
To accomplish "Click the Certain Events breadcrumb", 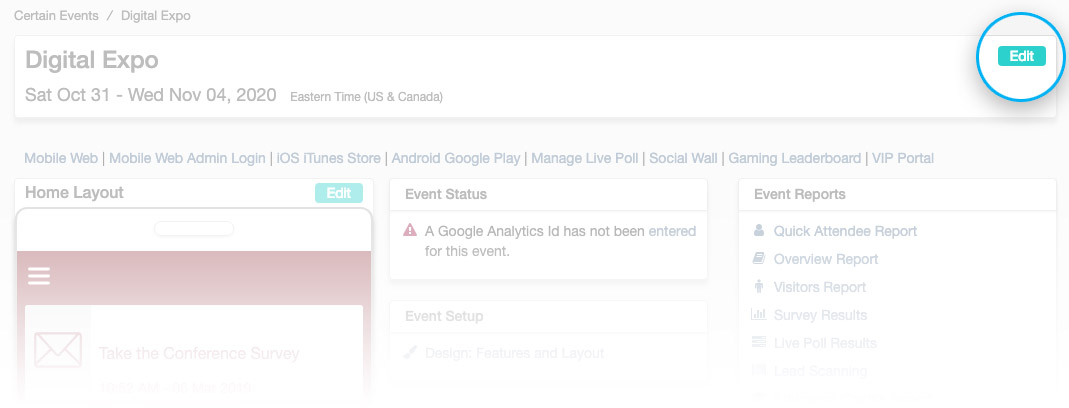I will point(56,15).
